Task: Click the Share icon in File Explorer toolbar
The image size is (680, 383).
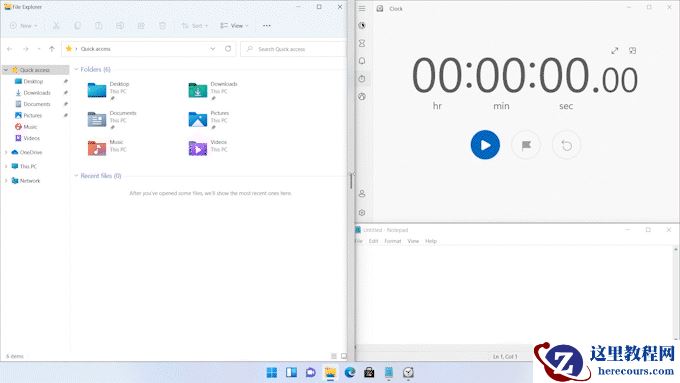Action: click(141, 26)
